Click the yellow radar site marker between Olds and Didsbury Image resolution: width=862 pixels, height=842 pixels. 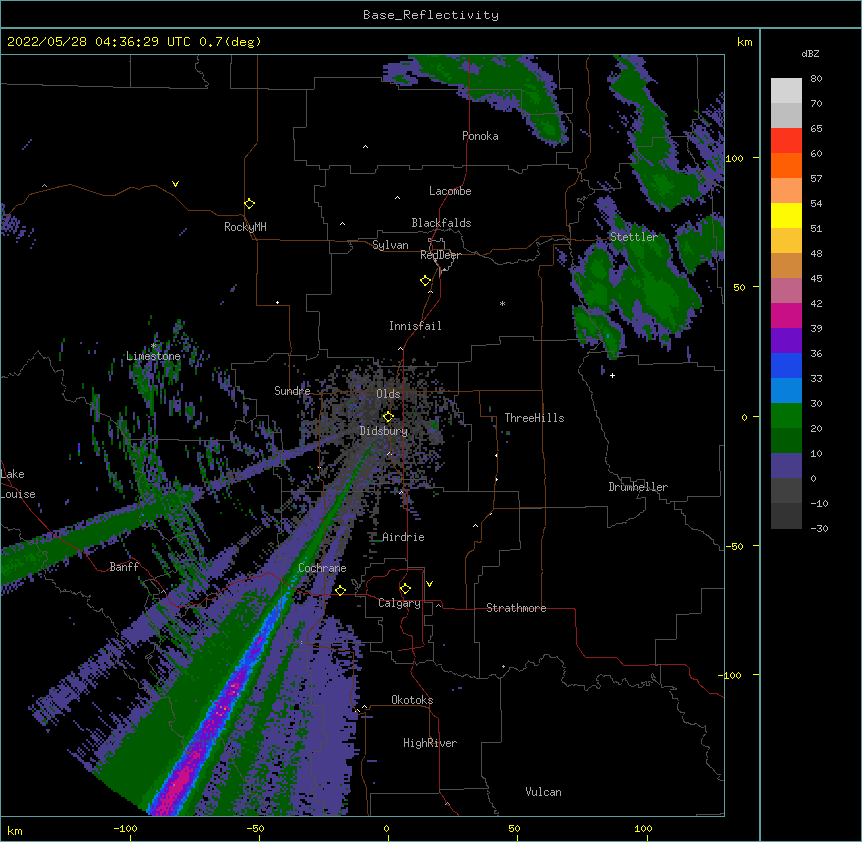388,417
